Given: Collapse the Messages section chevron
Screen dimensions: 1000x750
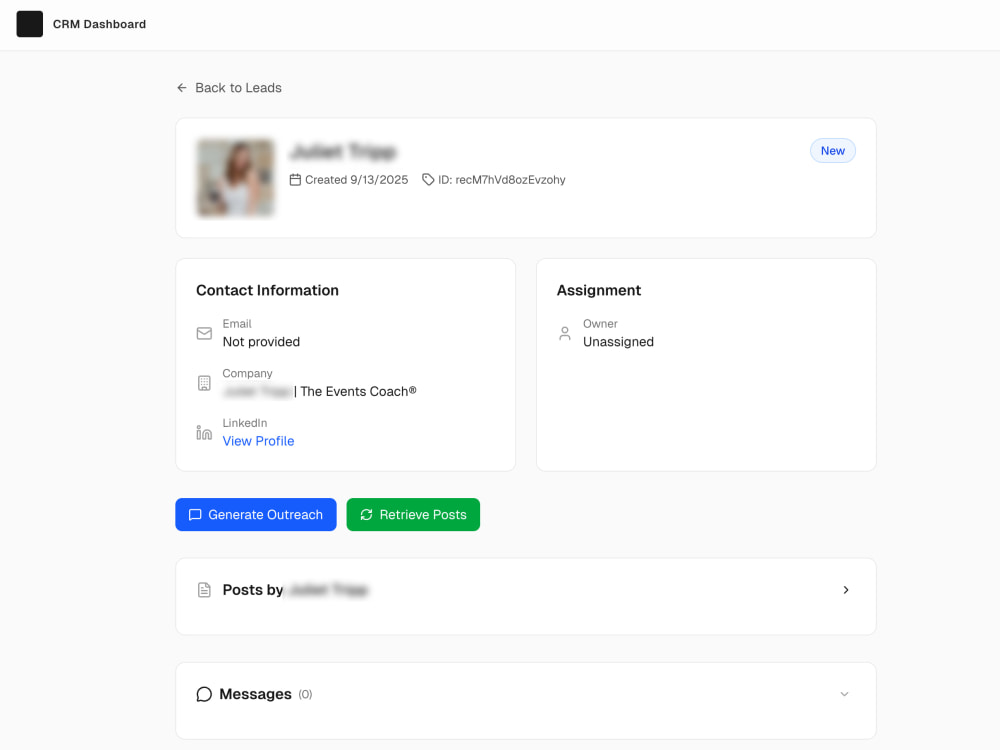Looking at the screenshot, I should [x=844, y=694].
